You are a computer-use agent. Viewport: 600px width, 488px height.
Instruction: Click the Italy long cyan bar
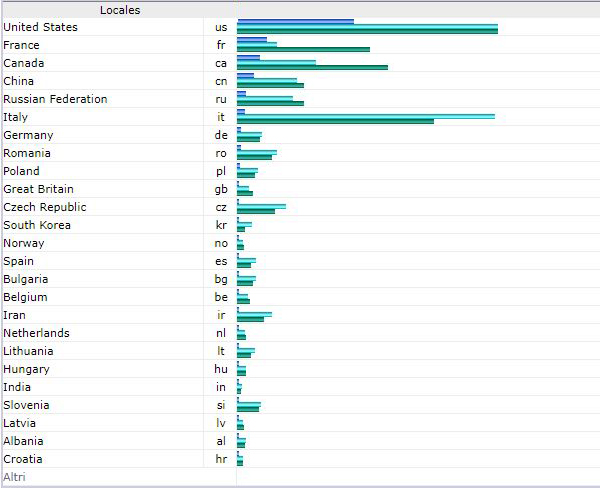366,116
